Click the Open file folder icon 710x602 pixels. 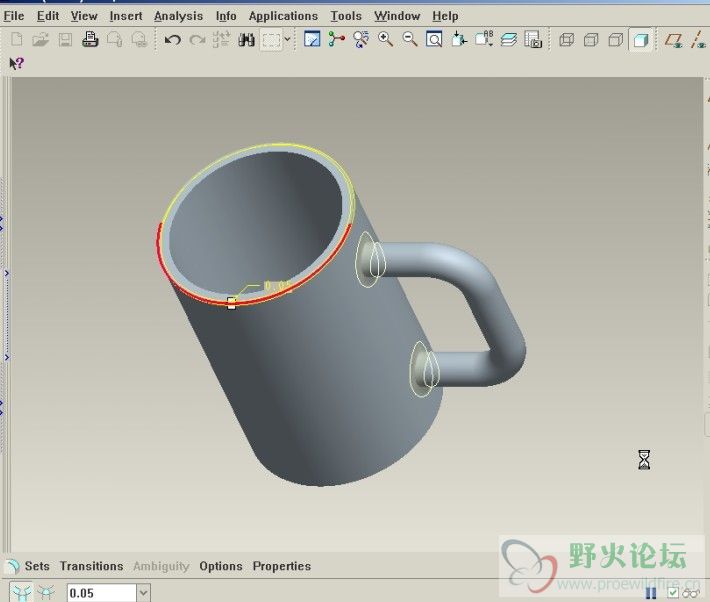(41, 40)
